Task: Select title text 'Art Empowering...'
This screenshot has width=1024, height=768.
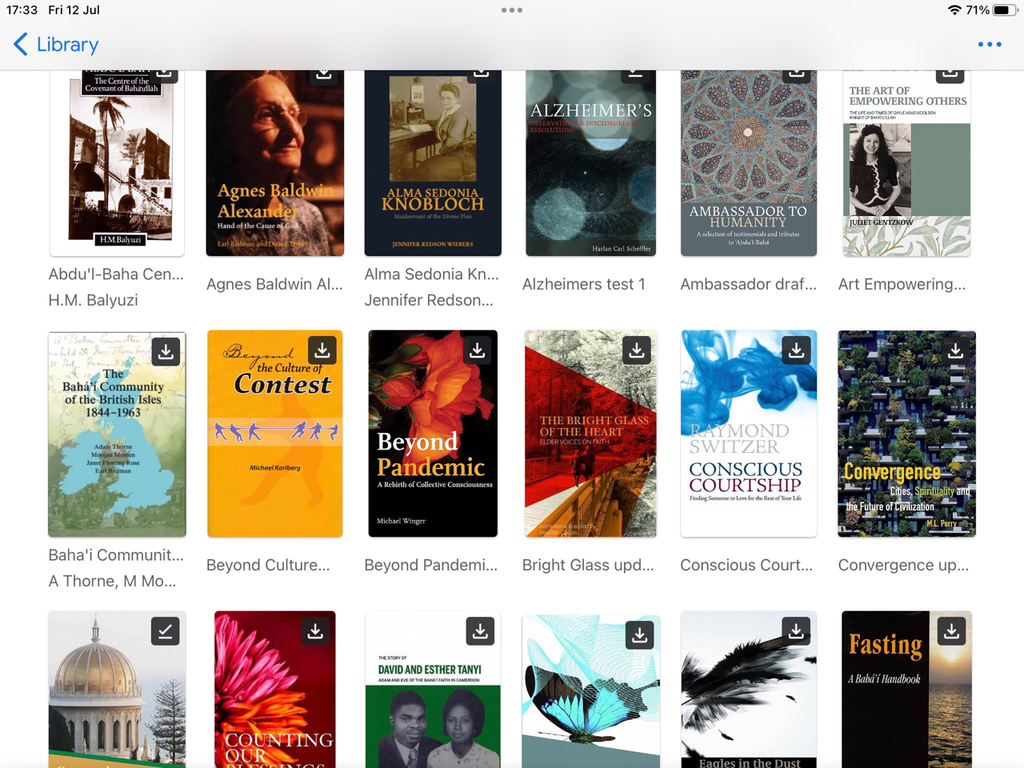Action: coord(902,284)
